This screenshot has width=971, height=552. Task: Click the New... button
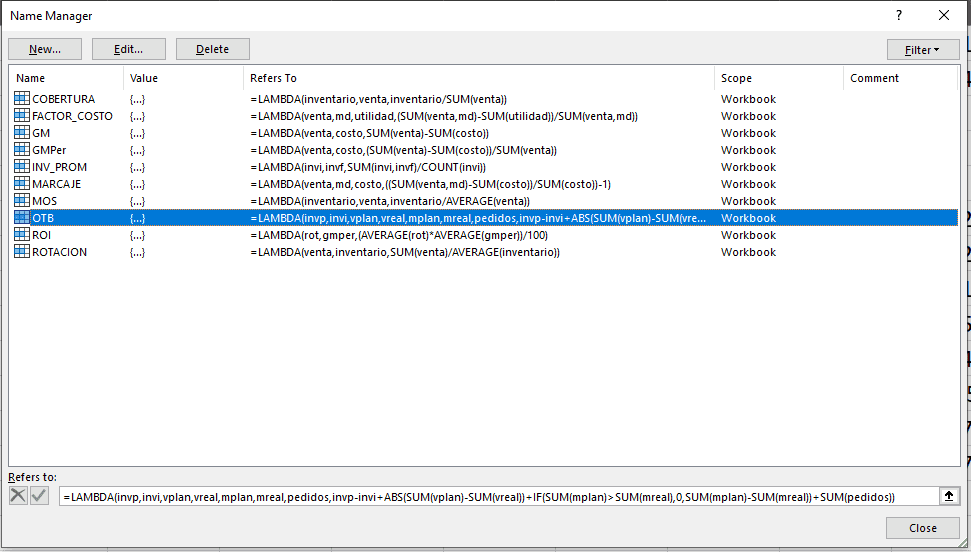[x=45, y=49]
